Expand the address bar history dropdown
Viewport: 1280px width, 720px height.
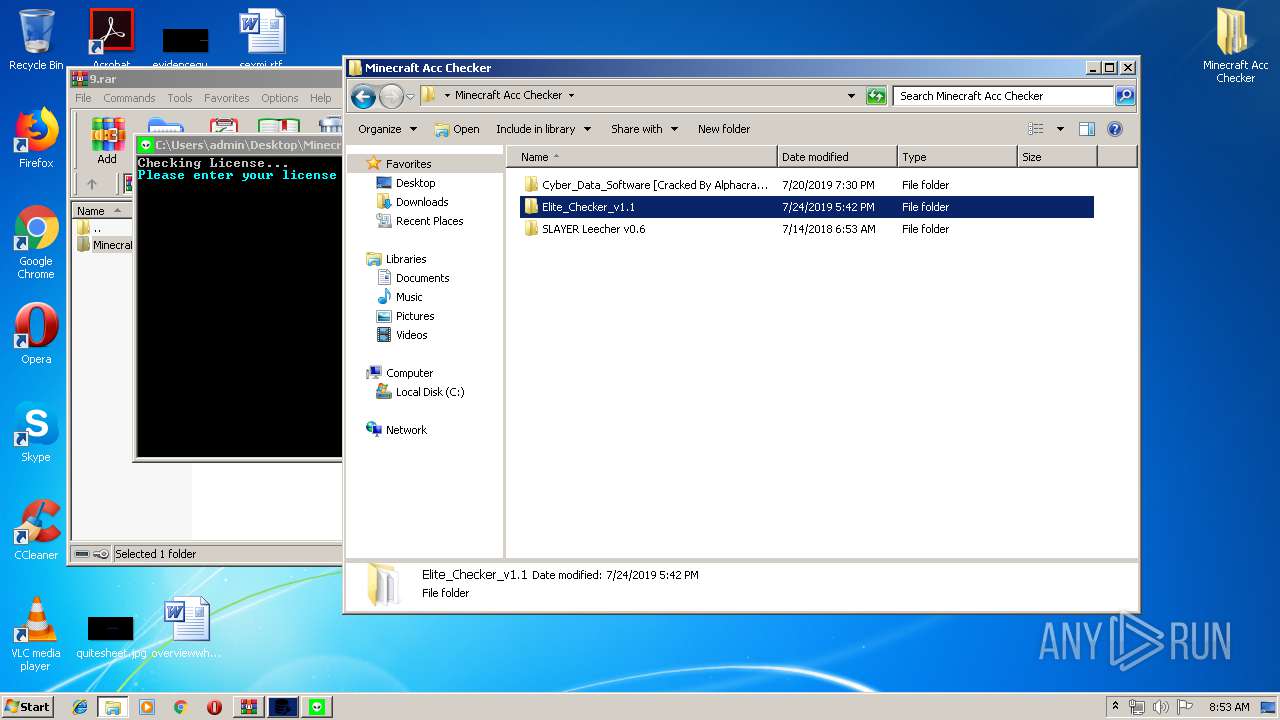[851, 96]
